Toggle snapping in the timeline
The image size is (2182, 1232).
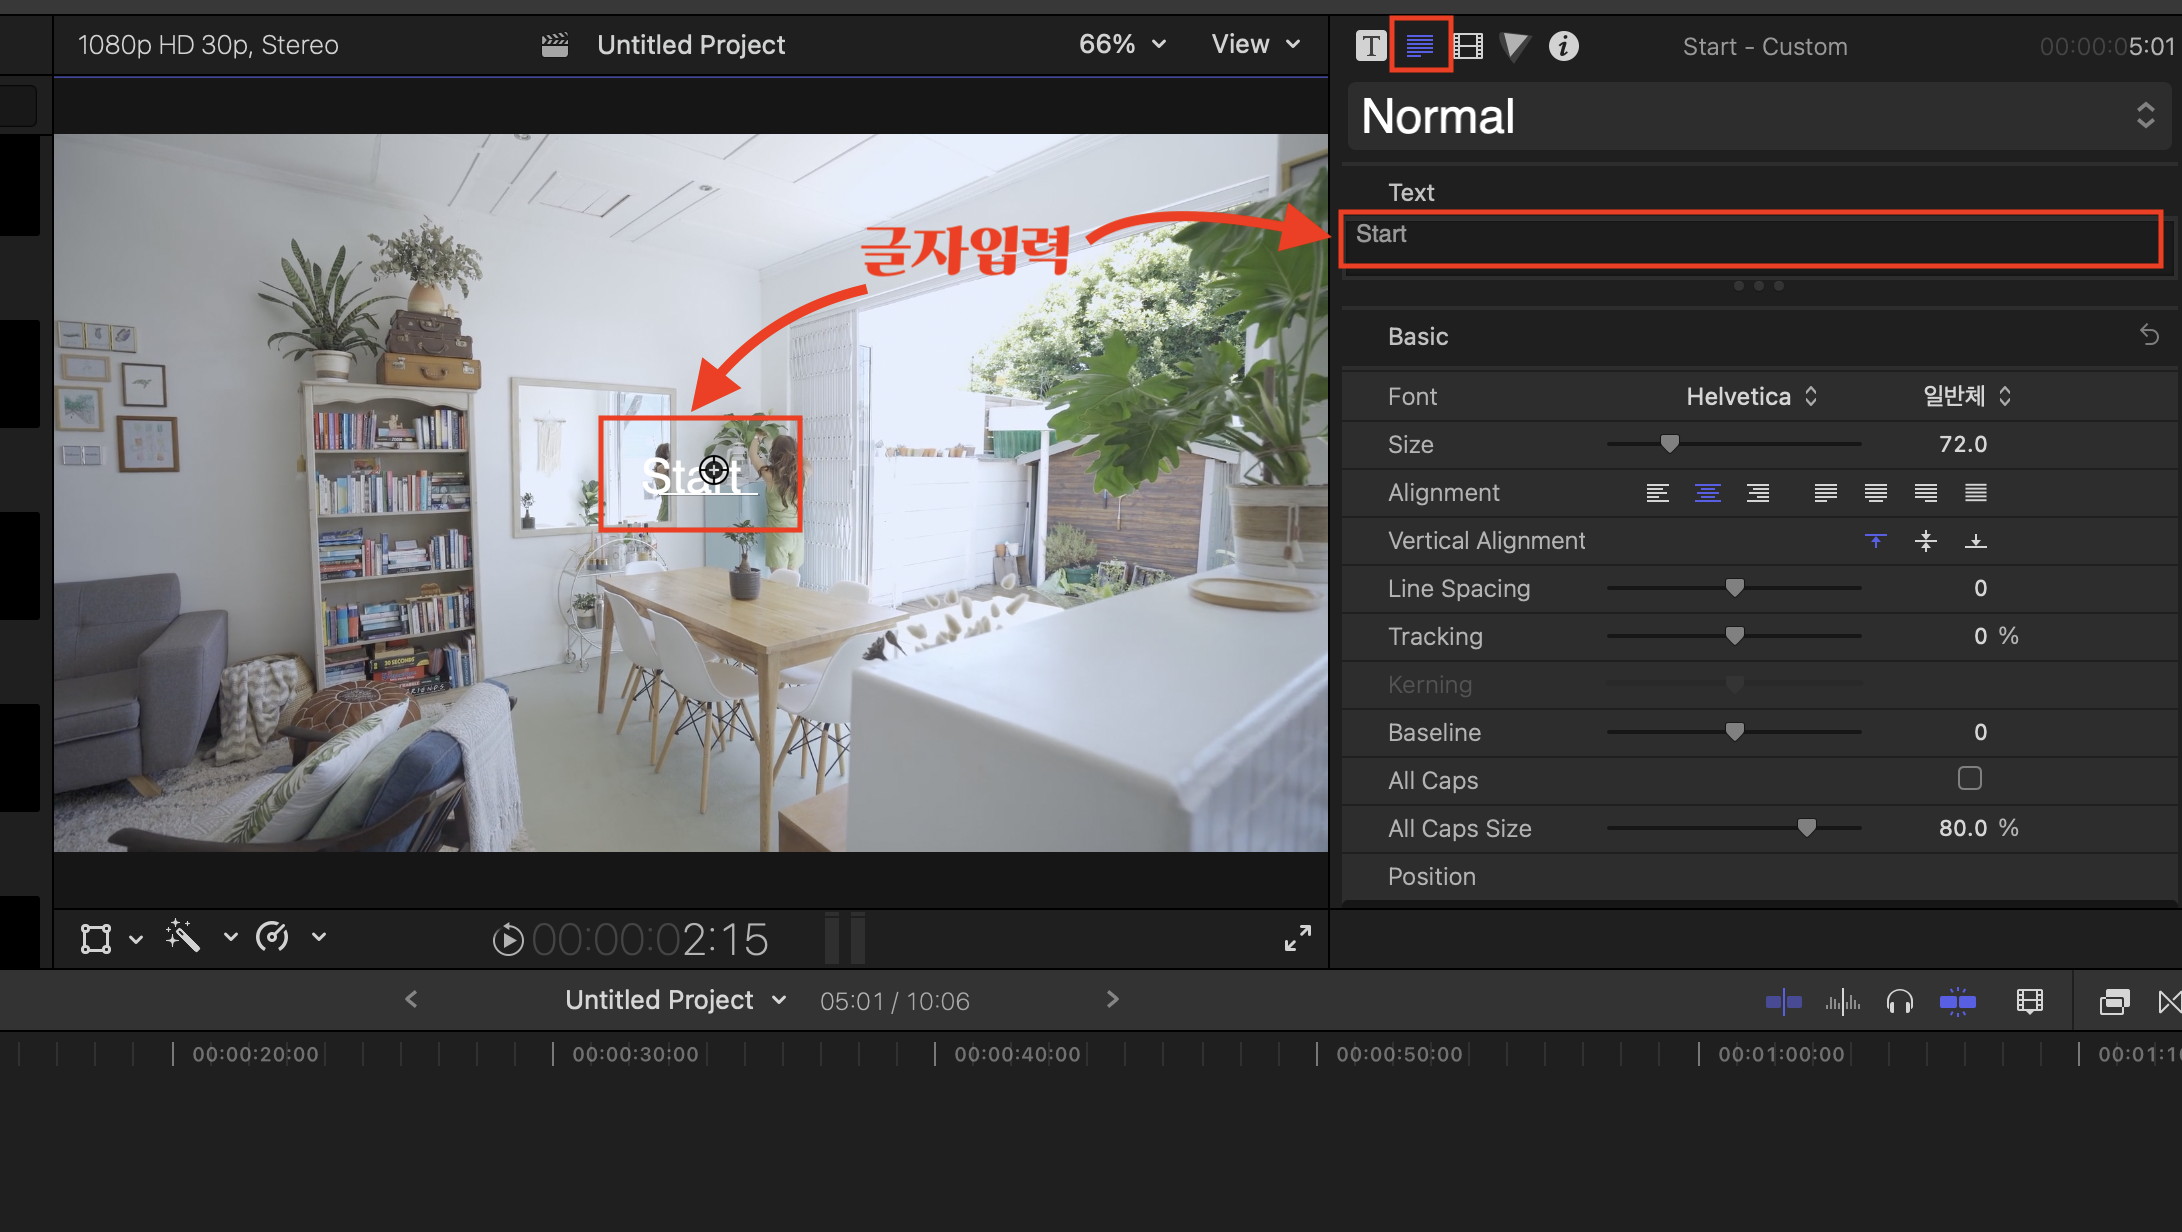click(1957, 1001)
